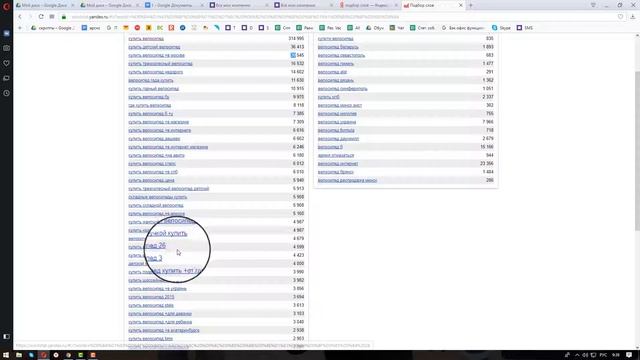Add bookmark with plus on bookmarks bar
Image resolution: width=640 pixels, height=360 pixels.
(x=20, y=28)
